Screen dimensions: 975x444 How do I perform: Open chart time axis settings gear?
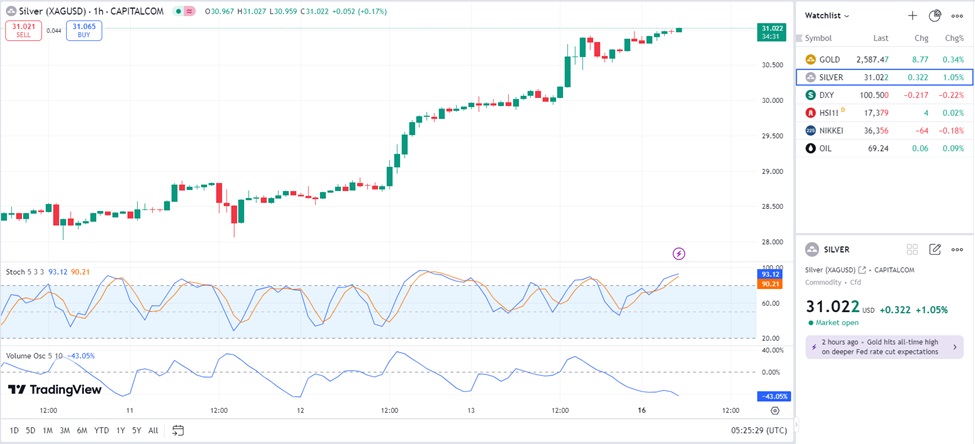775,410
